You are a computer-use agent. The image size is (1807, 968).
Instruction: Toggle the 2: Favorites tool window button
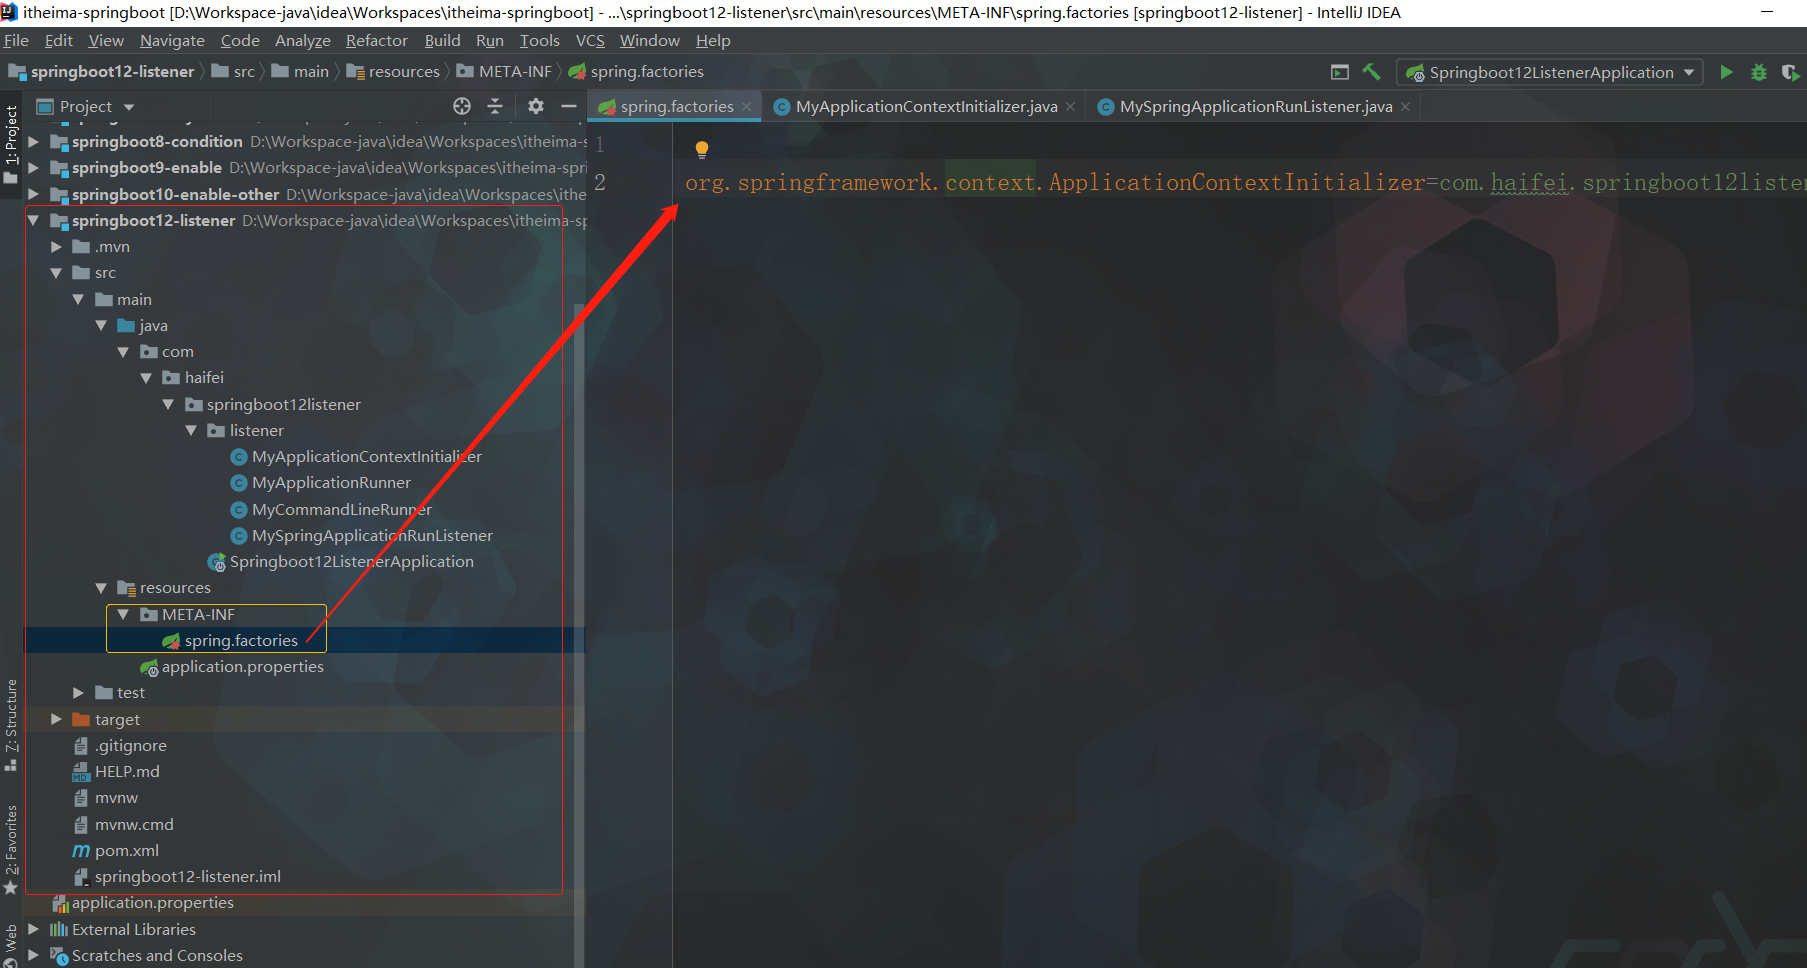(x=11, y=850)
